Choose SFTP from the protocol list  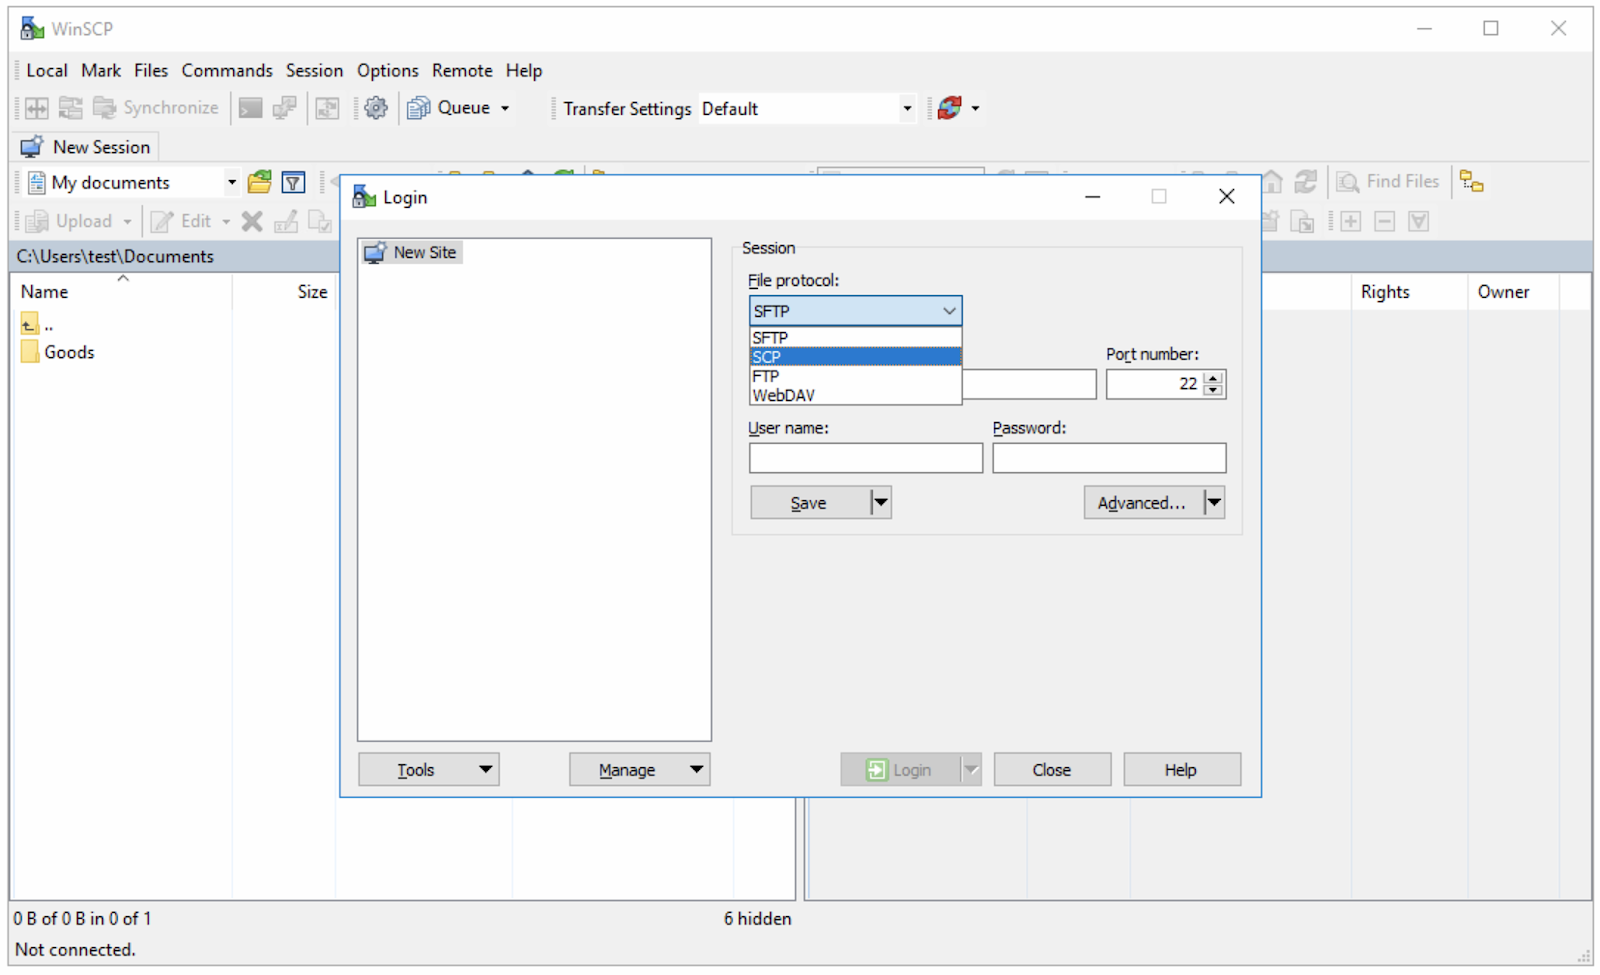click(x=855, y=338)
